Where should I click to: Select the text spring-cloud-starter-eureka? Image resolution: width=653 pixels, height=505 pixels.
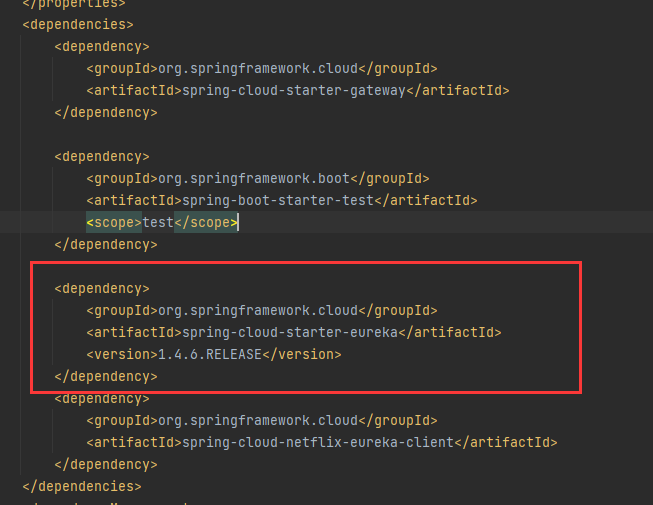[290, 333]
